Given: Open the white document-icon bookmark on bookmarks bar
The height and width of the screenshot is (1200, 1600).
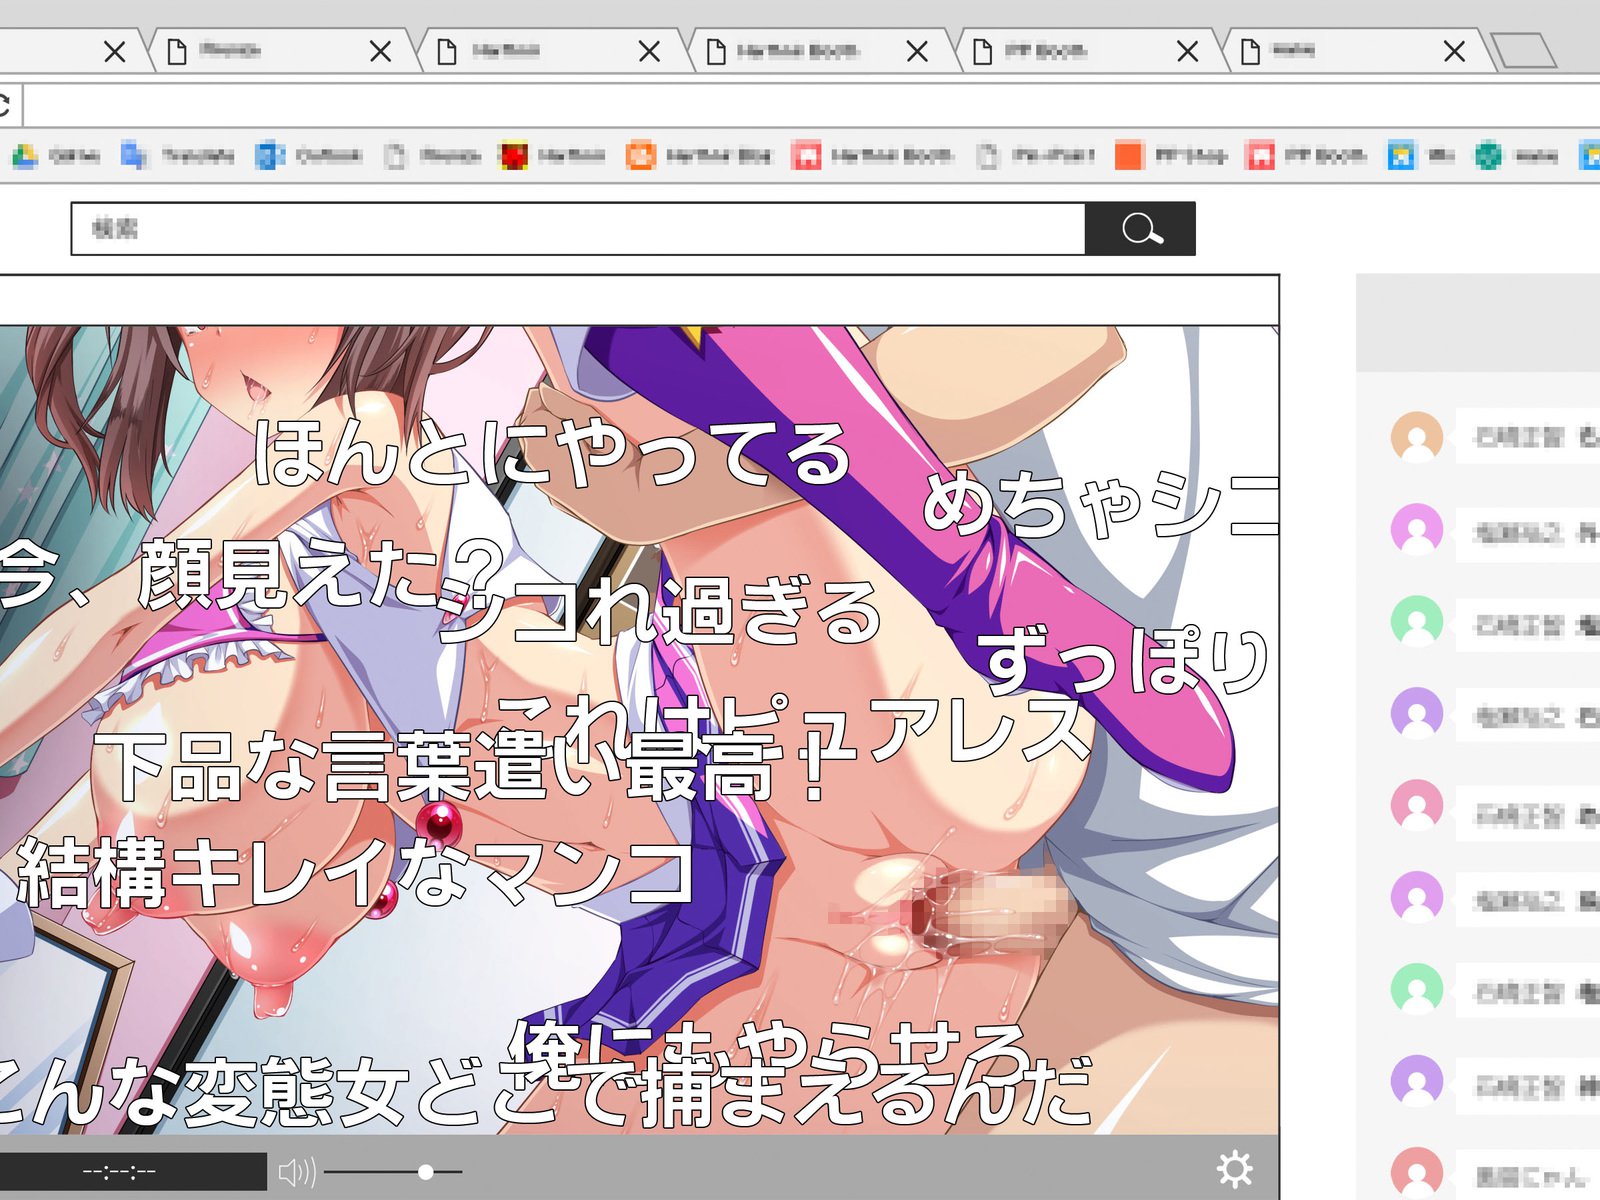Looking at the screenshot, I should pyautogui.click(x=395, y=156).
